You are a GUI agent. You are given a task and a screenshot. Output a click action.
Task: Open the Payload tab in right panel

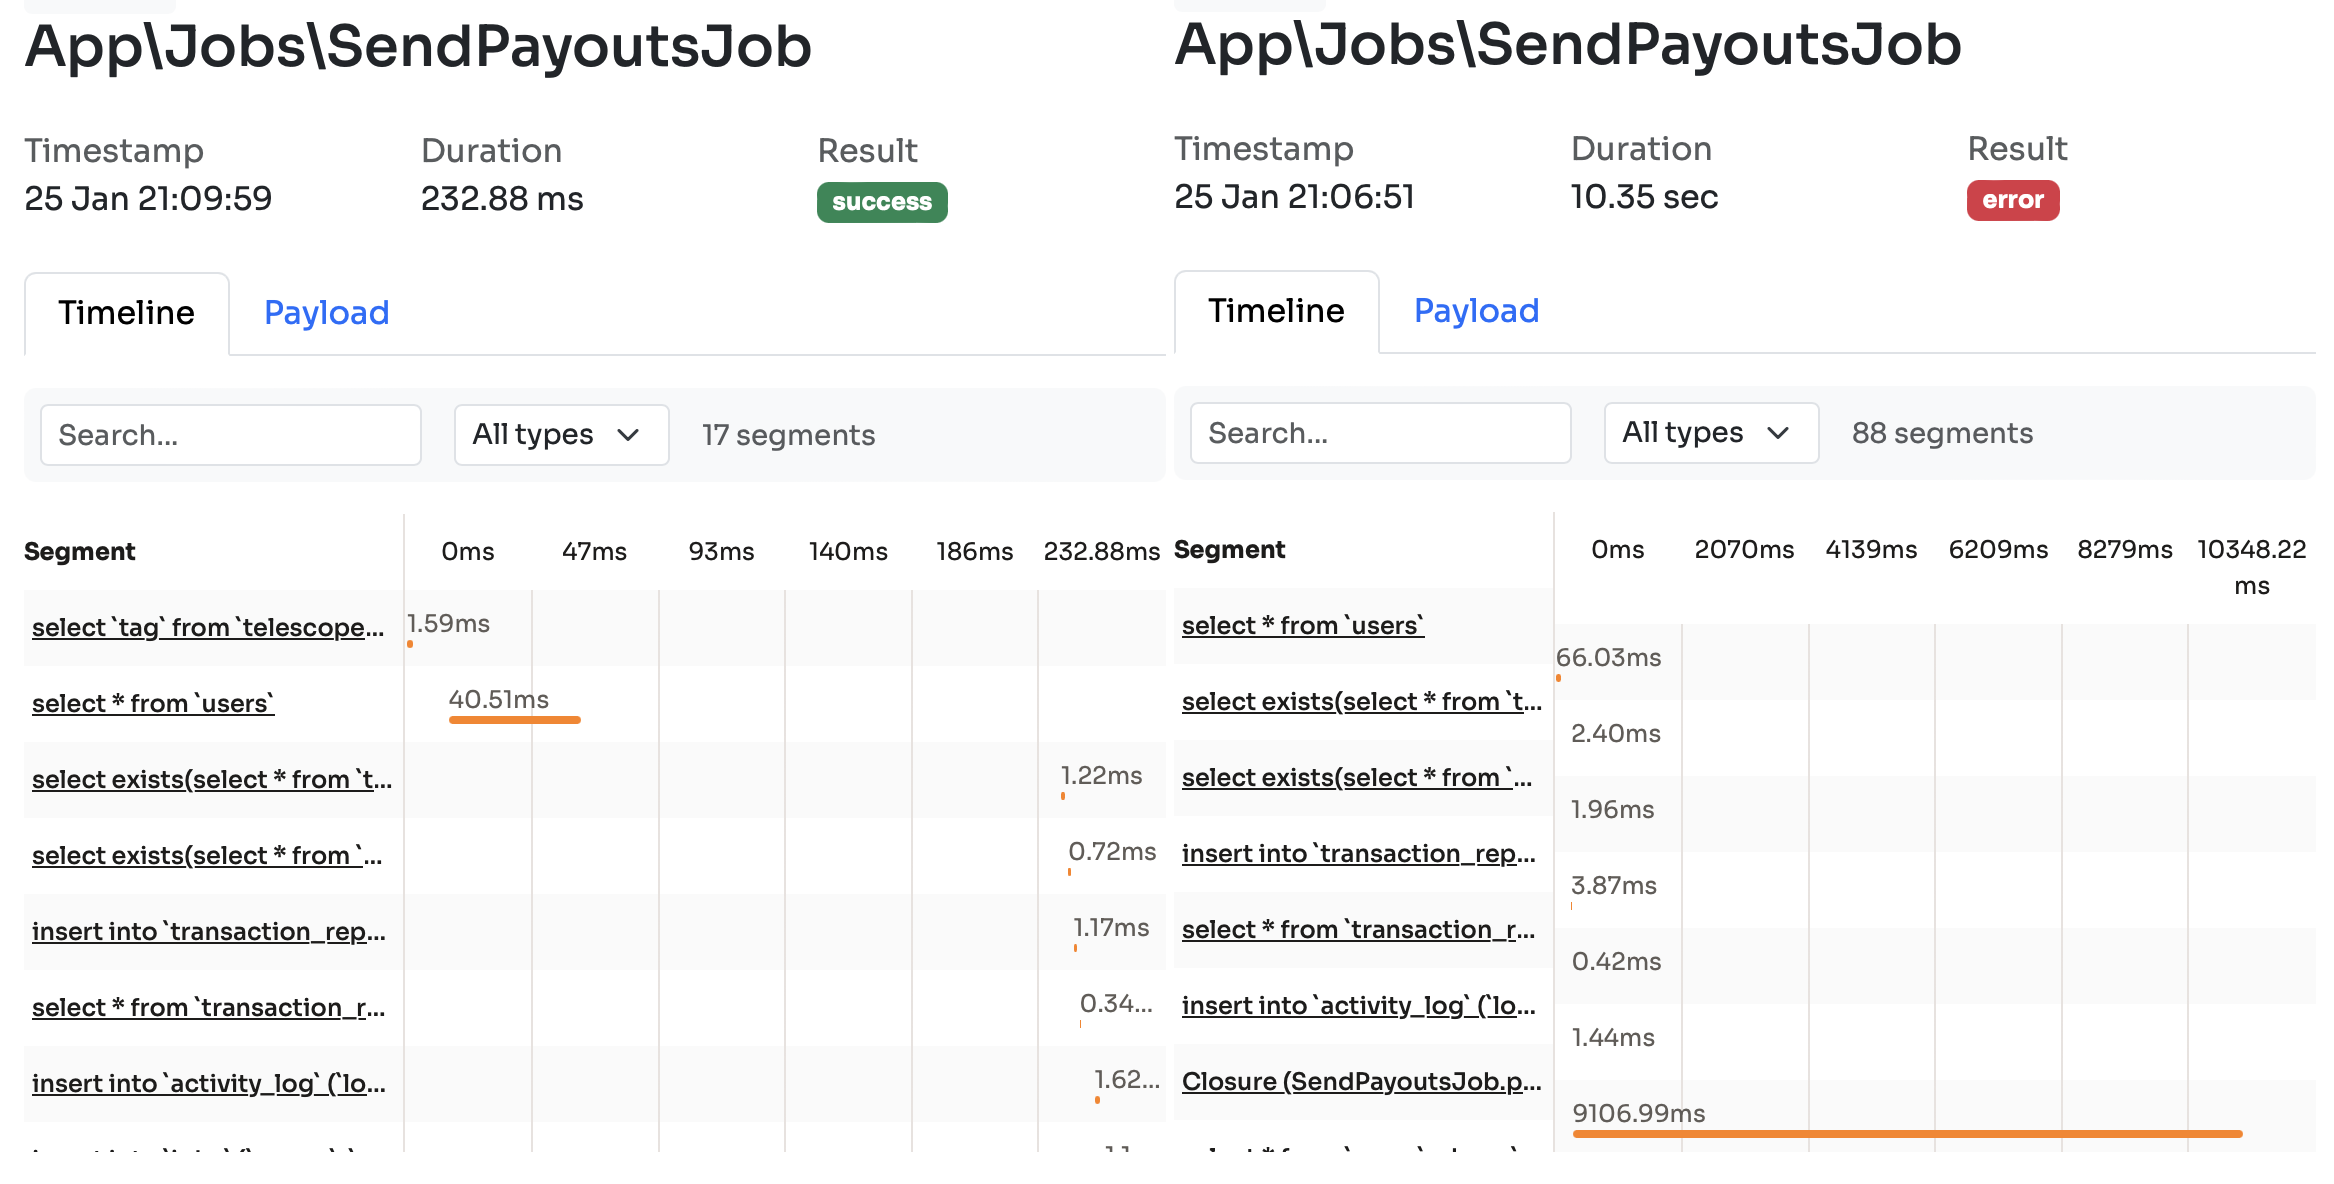[1475, 311]
